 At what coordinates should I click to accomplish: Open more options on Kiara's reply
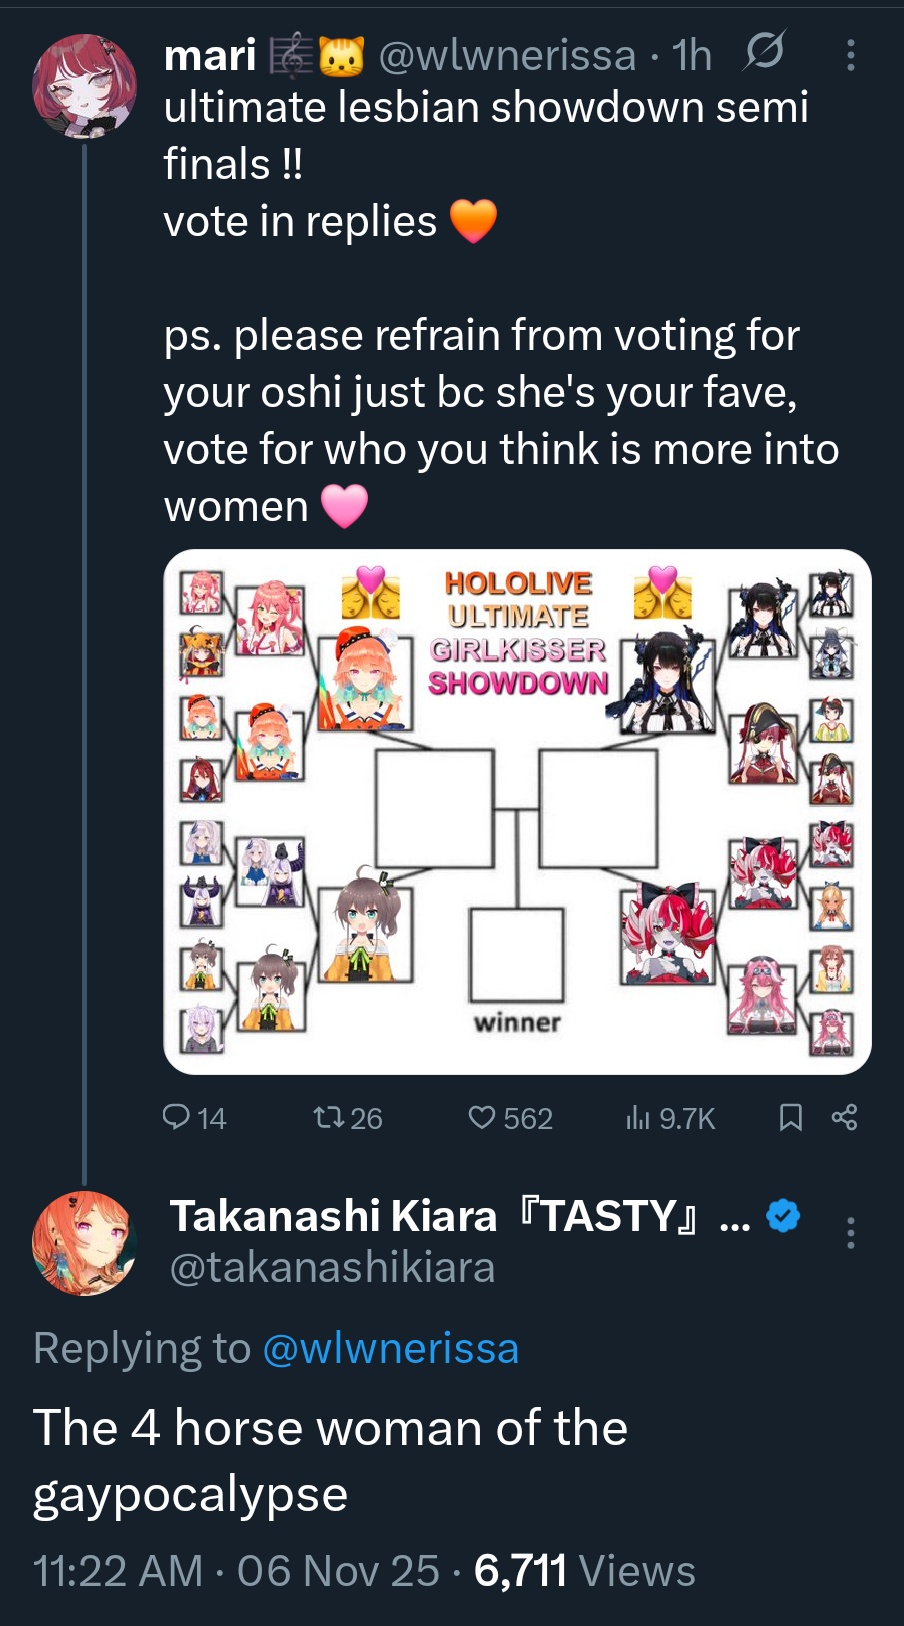850,1232
